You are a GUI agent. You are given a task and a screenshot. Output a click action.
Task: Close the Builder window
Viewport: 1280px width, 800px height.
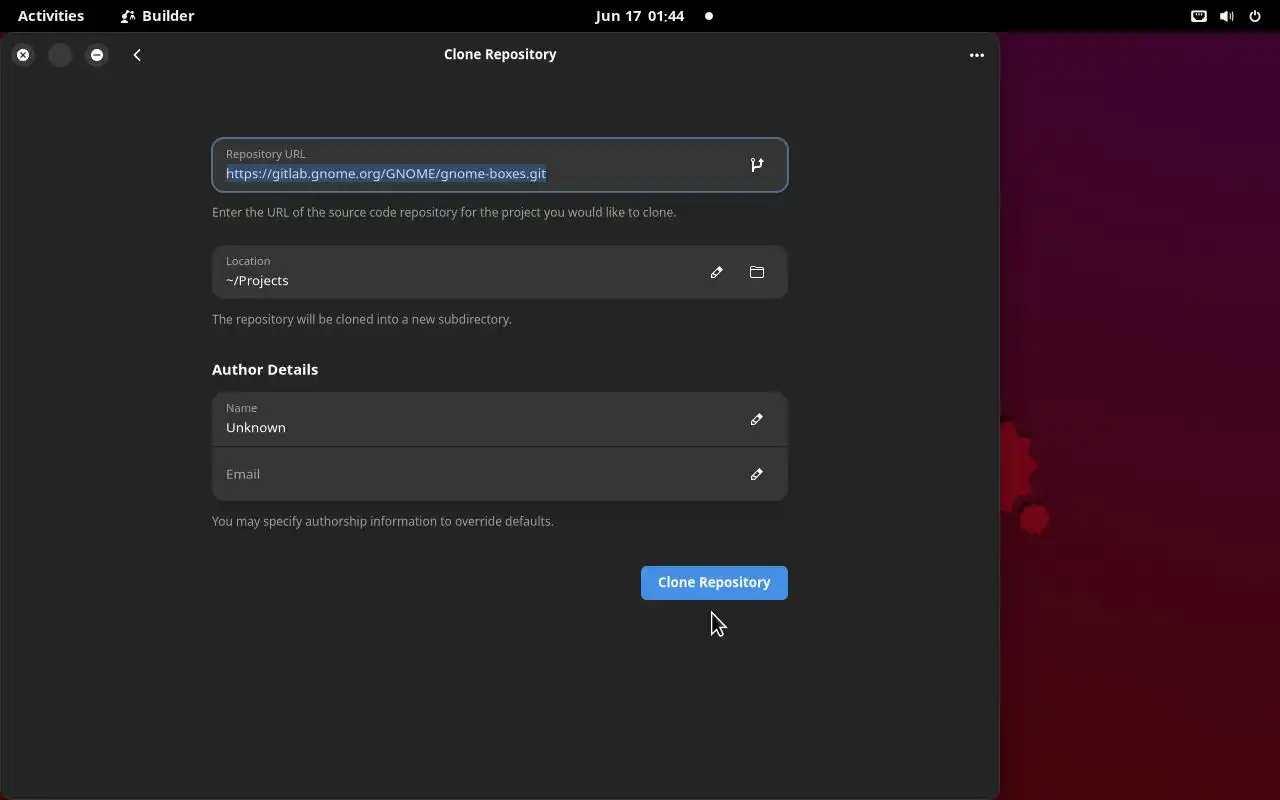click(23, 55)
